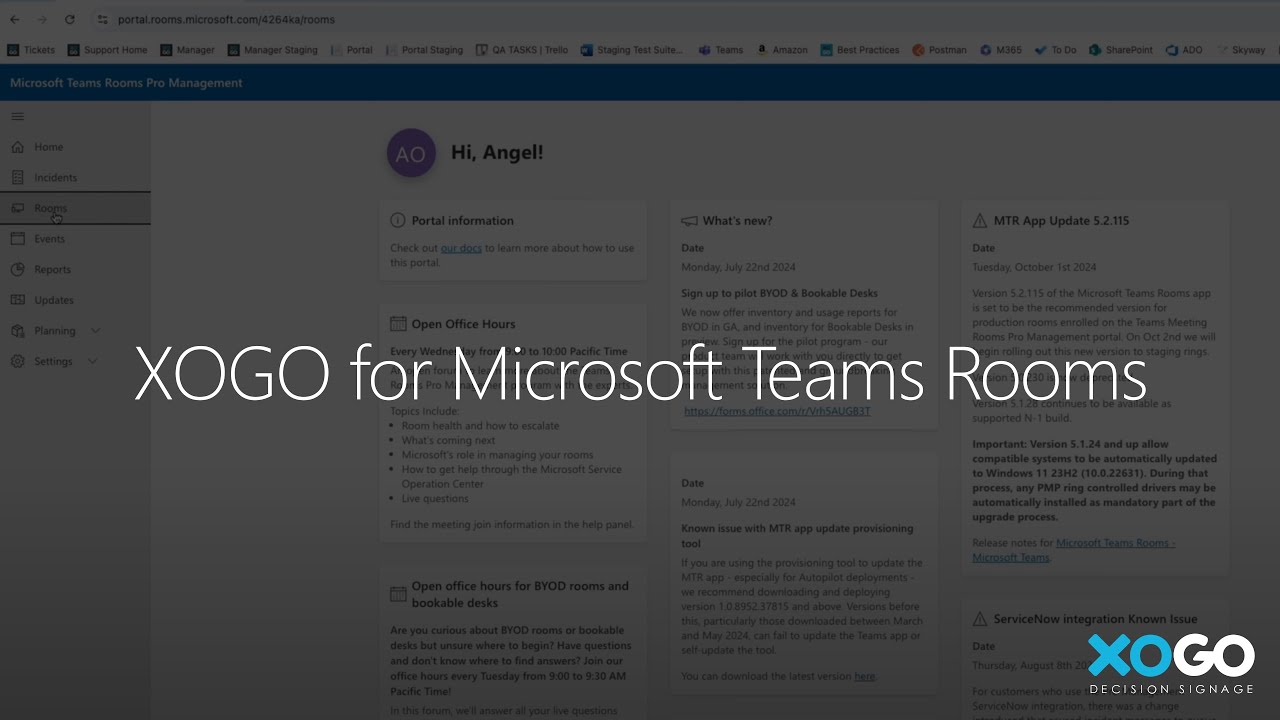Open Updates in the sidebar
Image resolution: width=1280 pixels, height=720 pixels.
click(75, 300)
